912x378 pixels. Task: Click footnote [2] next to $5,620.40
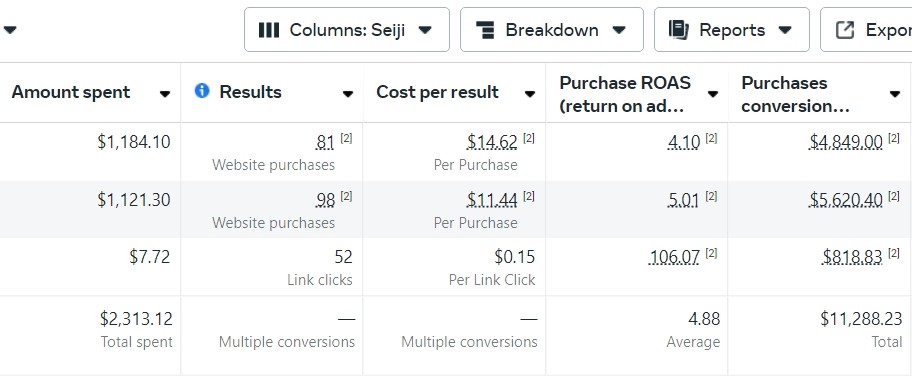pyautogui.click(x=894, y=197)
